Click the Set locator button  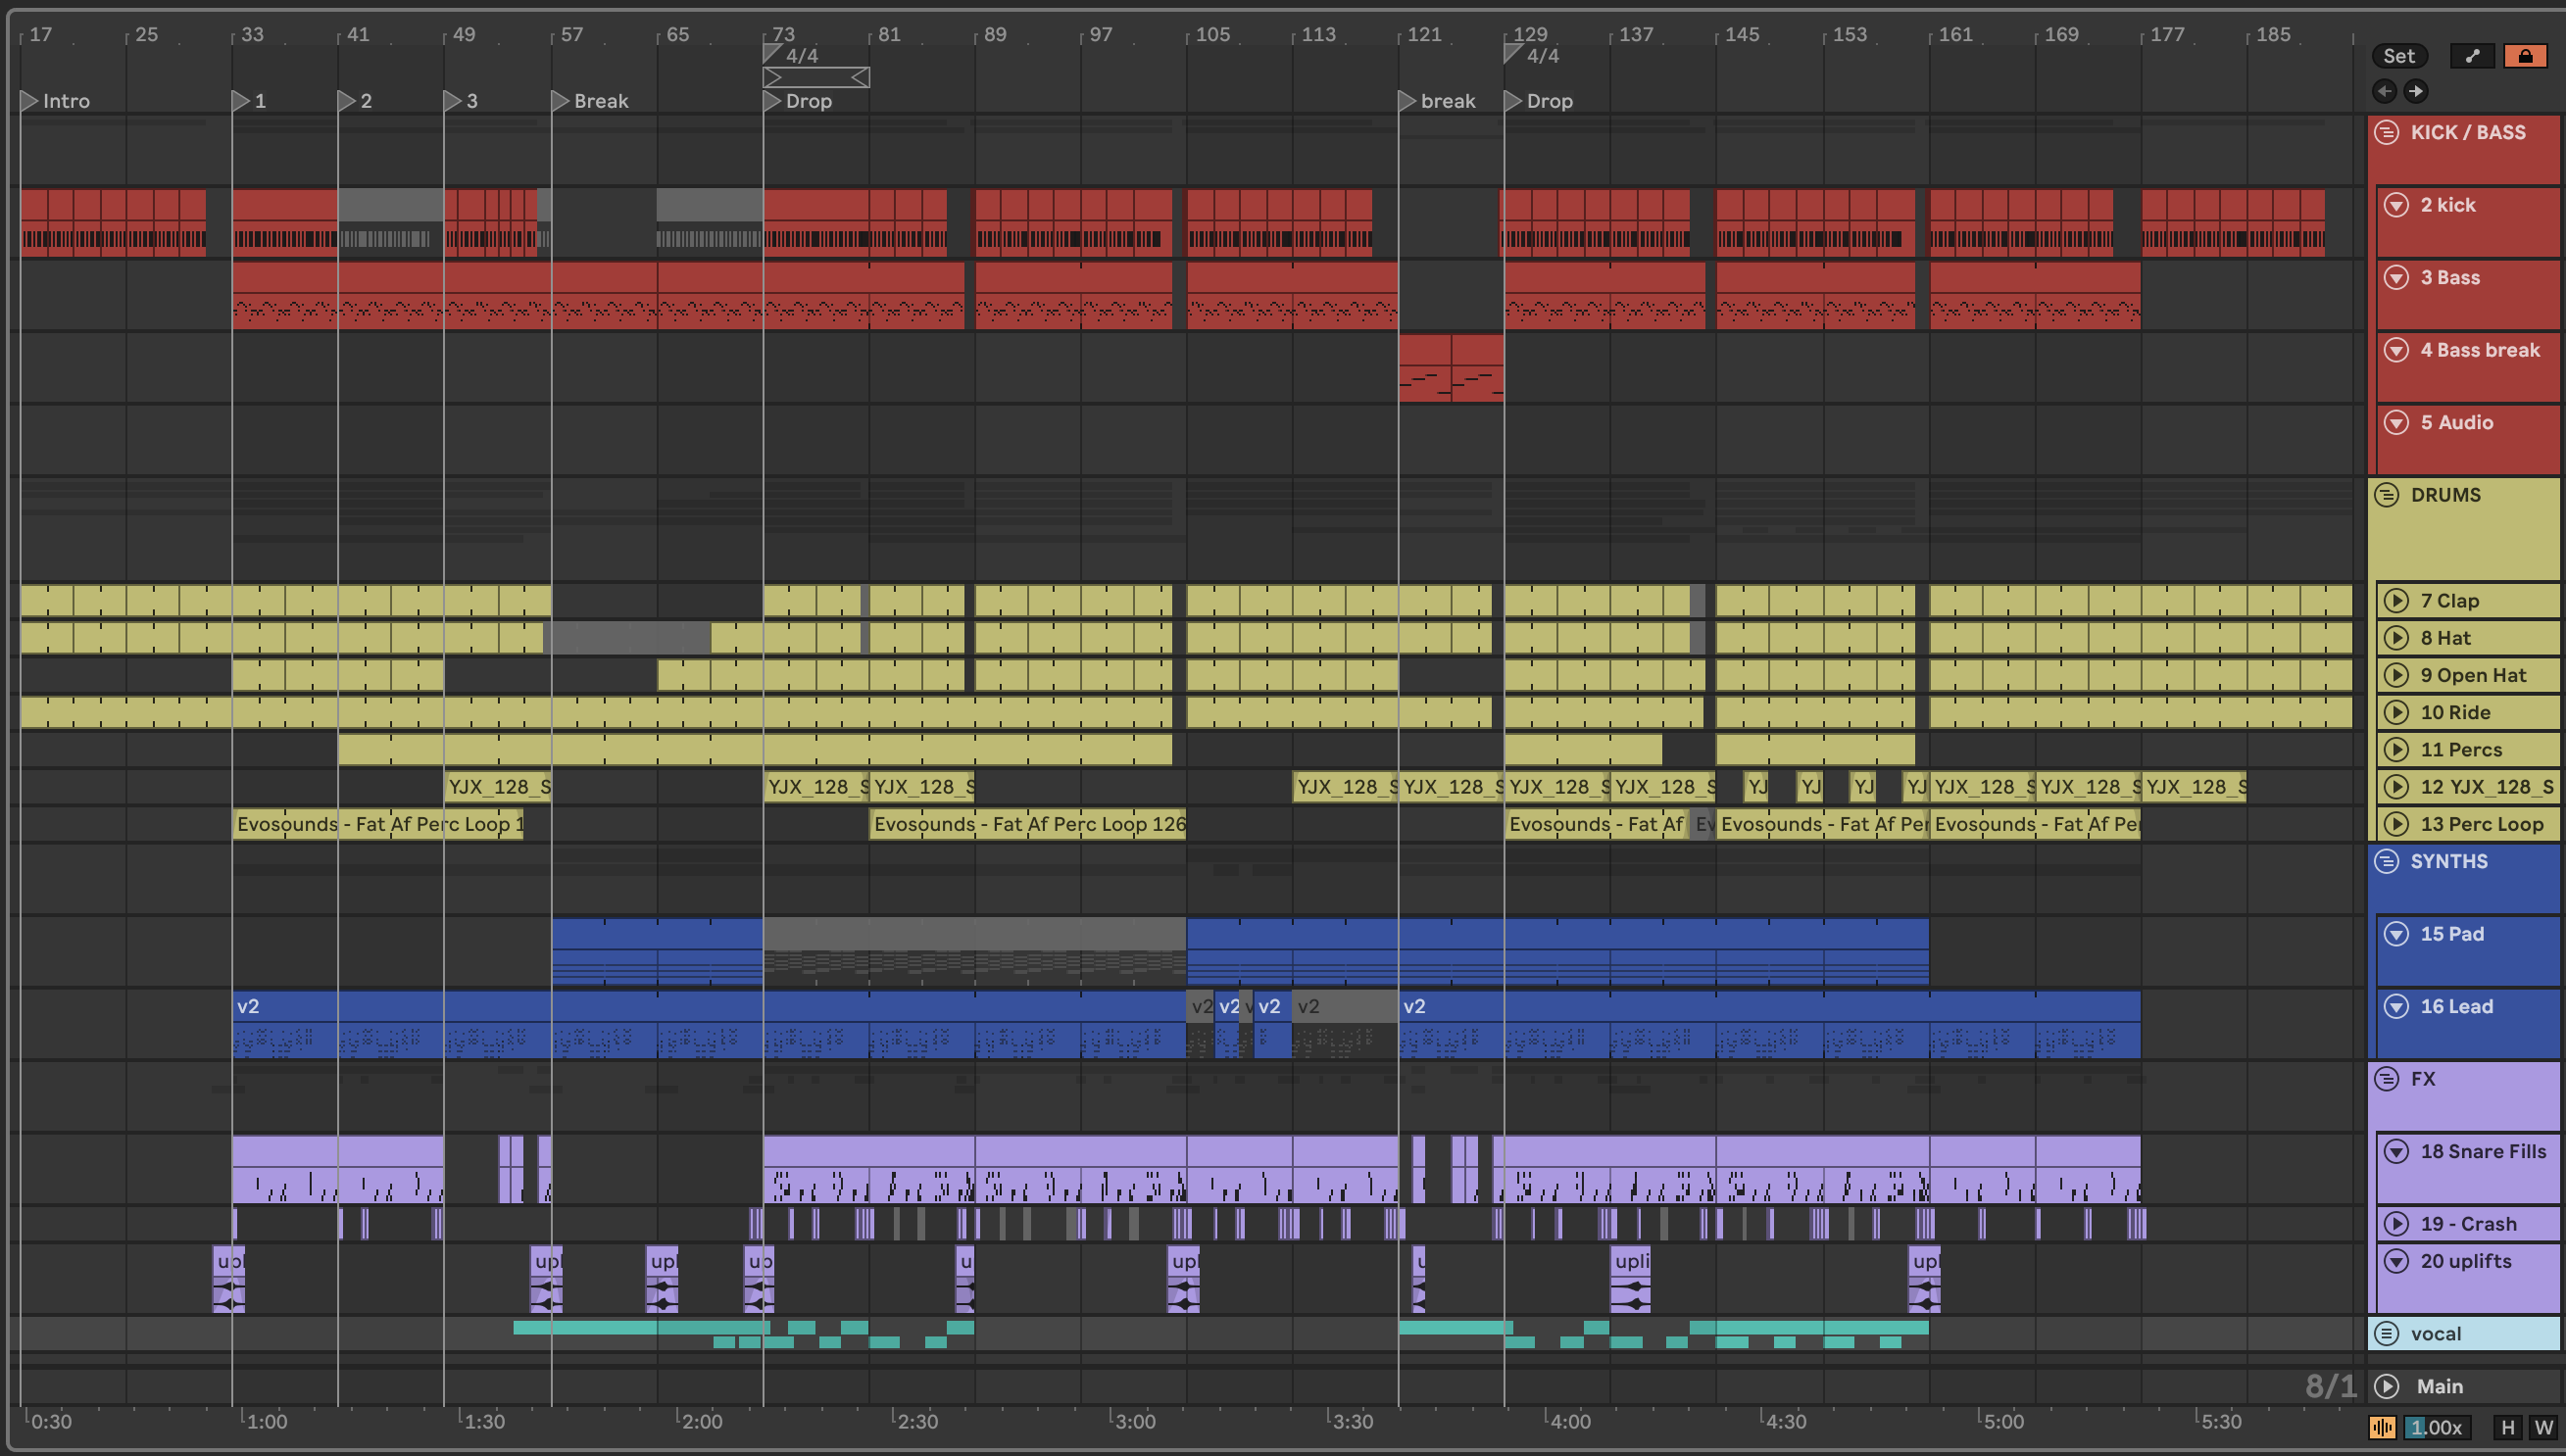pyautogui.click(x=2398, y=56)
